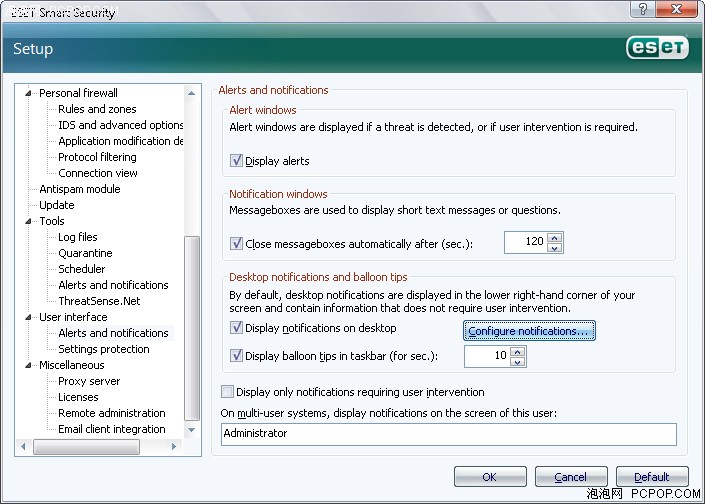Select Quarantine tree item

[85, 253]
